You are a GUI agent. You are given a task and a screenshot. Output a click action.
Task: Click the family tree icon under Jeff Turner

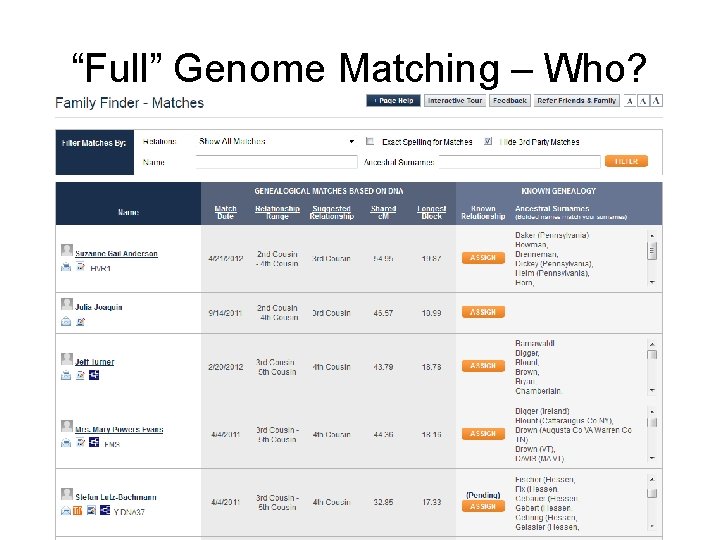tap(94, 375)
